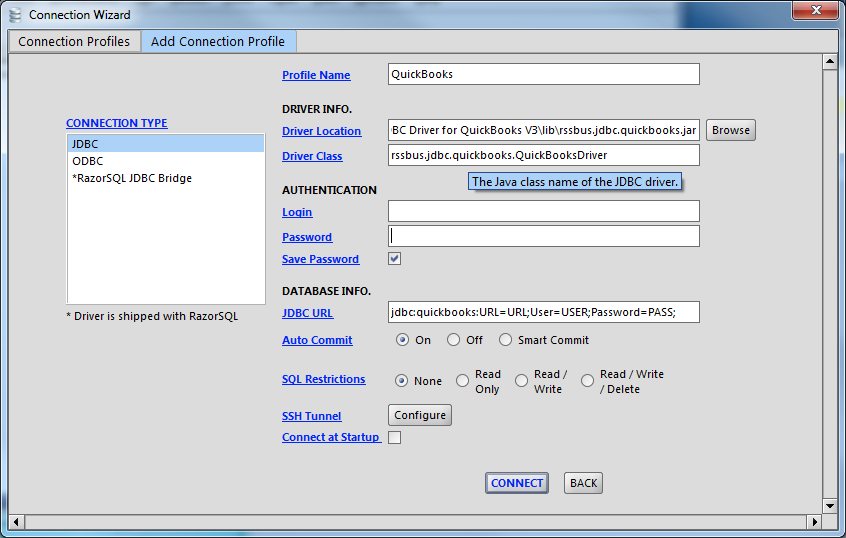Click the vertical scrollbar up arrow

coord(829,61)
